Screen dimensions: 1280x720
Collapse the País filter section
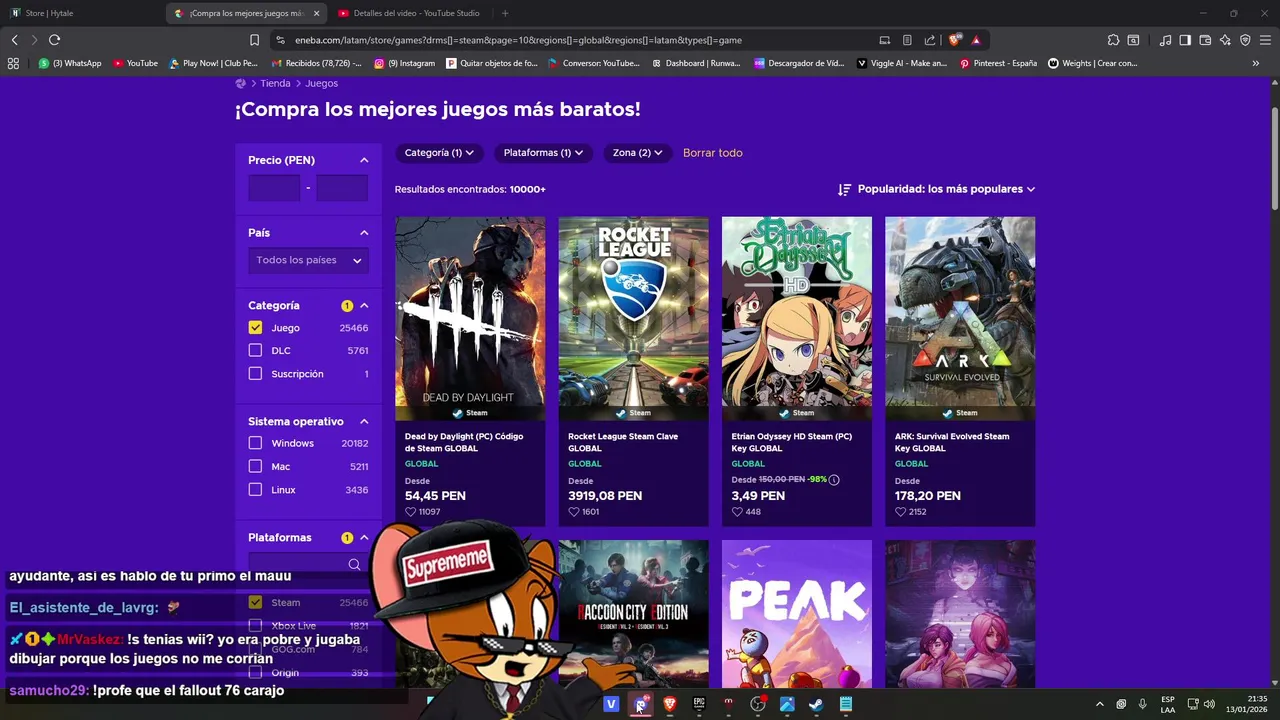(x=364, y=233)
